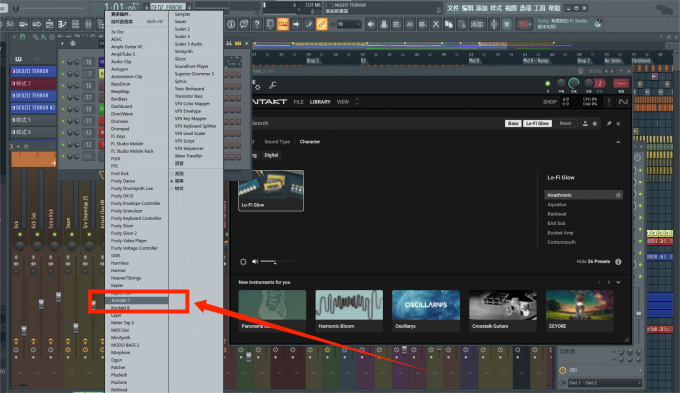Open Kontakt VIEW menu
This screenshot has width=680, height=393.
[x=343, y=102]
